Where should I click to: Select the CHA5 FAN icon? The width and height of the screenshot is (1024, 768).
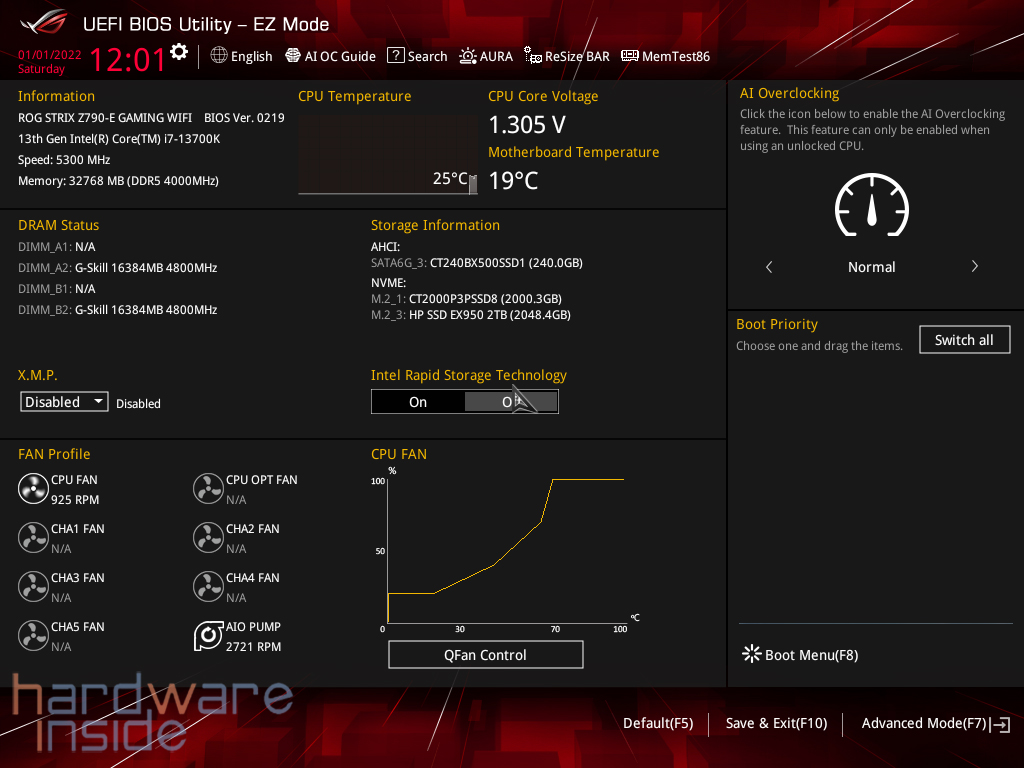click(33, 635)
